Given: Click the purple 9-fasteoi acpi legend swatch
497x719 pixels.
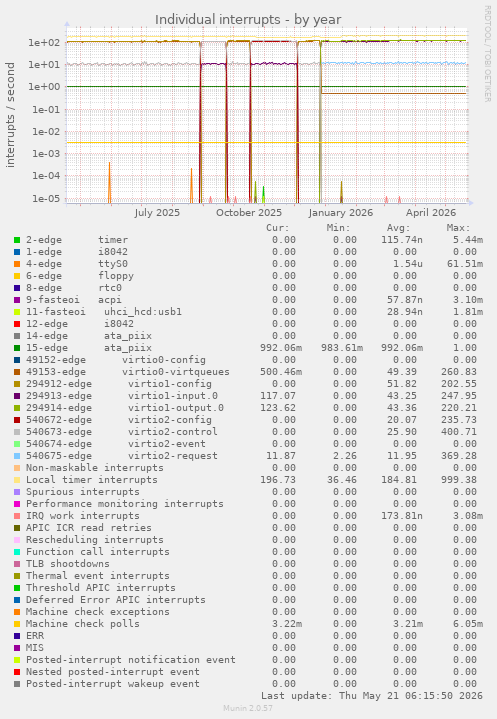Looking at the screenshot, I should [17, 300].
